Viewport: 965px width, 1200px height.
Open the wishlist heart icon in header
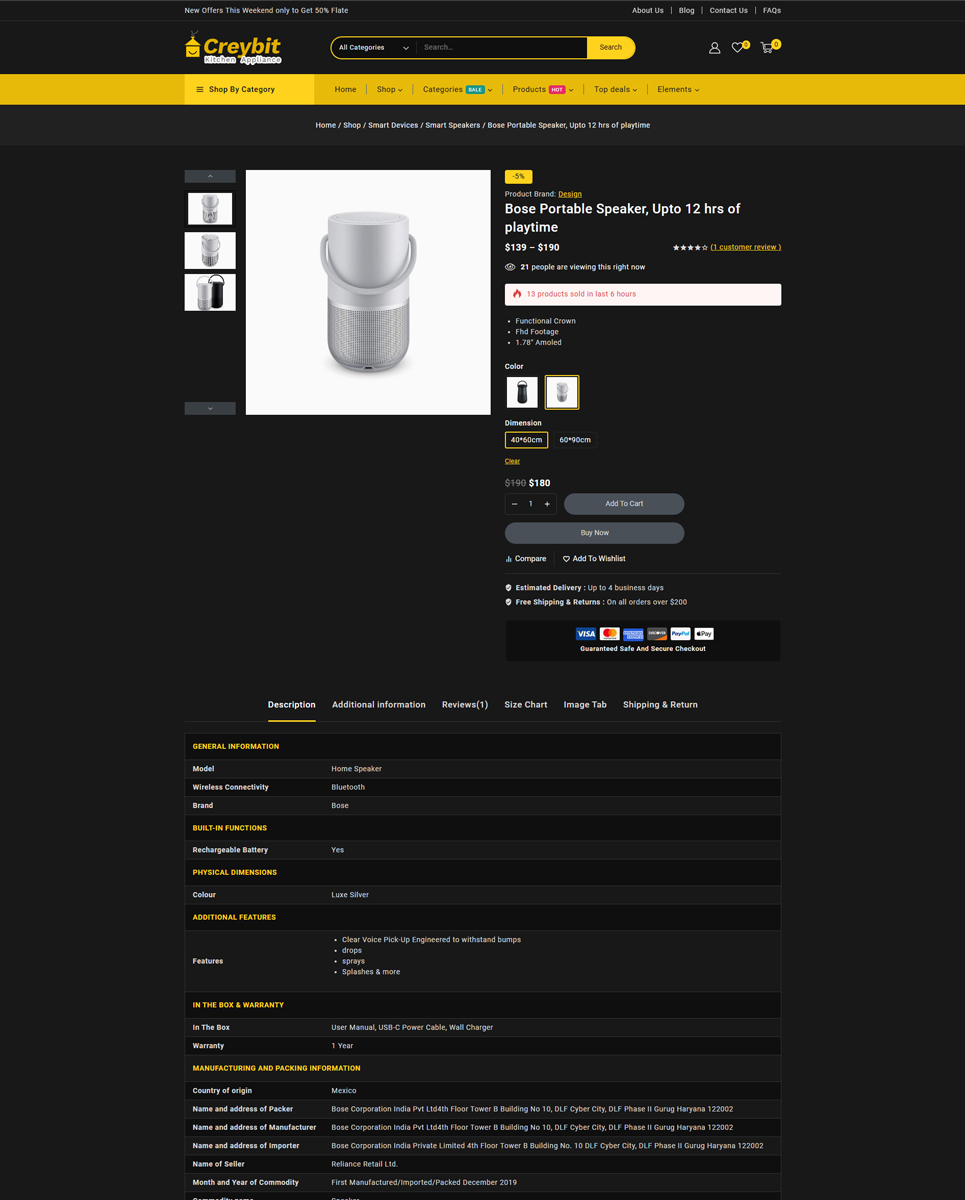[738, 48]
